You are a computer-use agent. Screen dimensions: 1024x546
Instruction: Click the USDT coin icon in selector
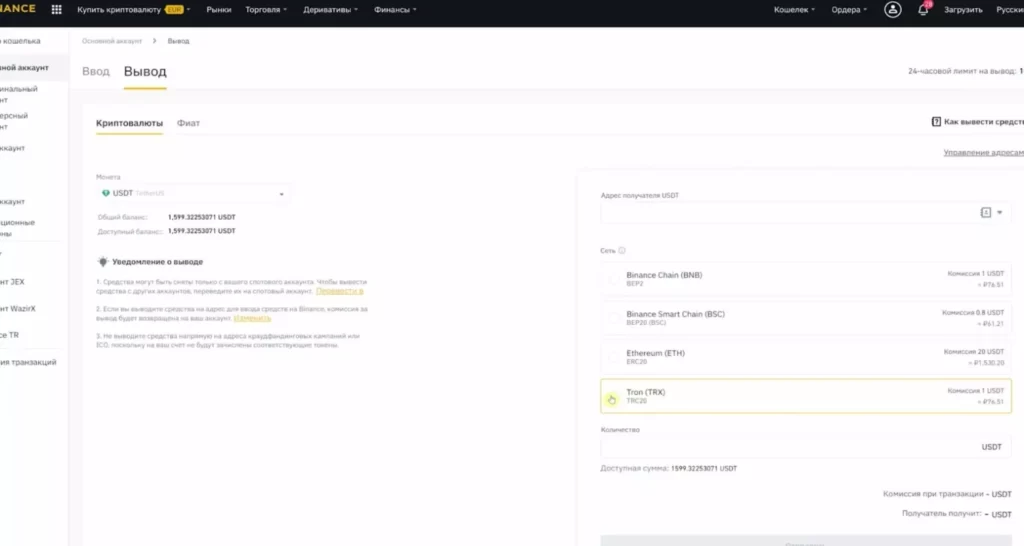(x=106, y=193)
